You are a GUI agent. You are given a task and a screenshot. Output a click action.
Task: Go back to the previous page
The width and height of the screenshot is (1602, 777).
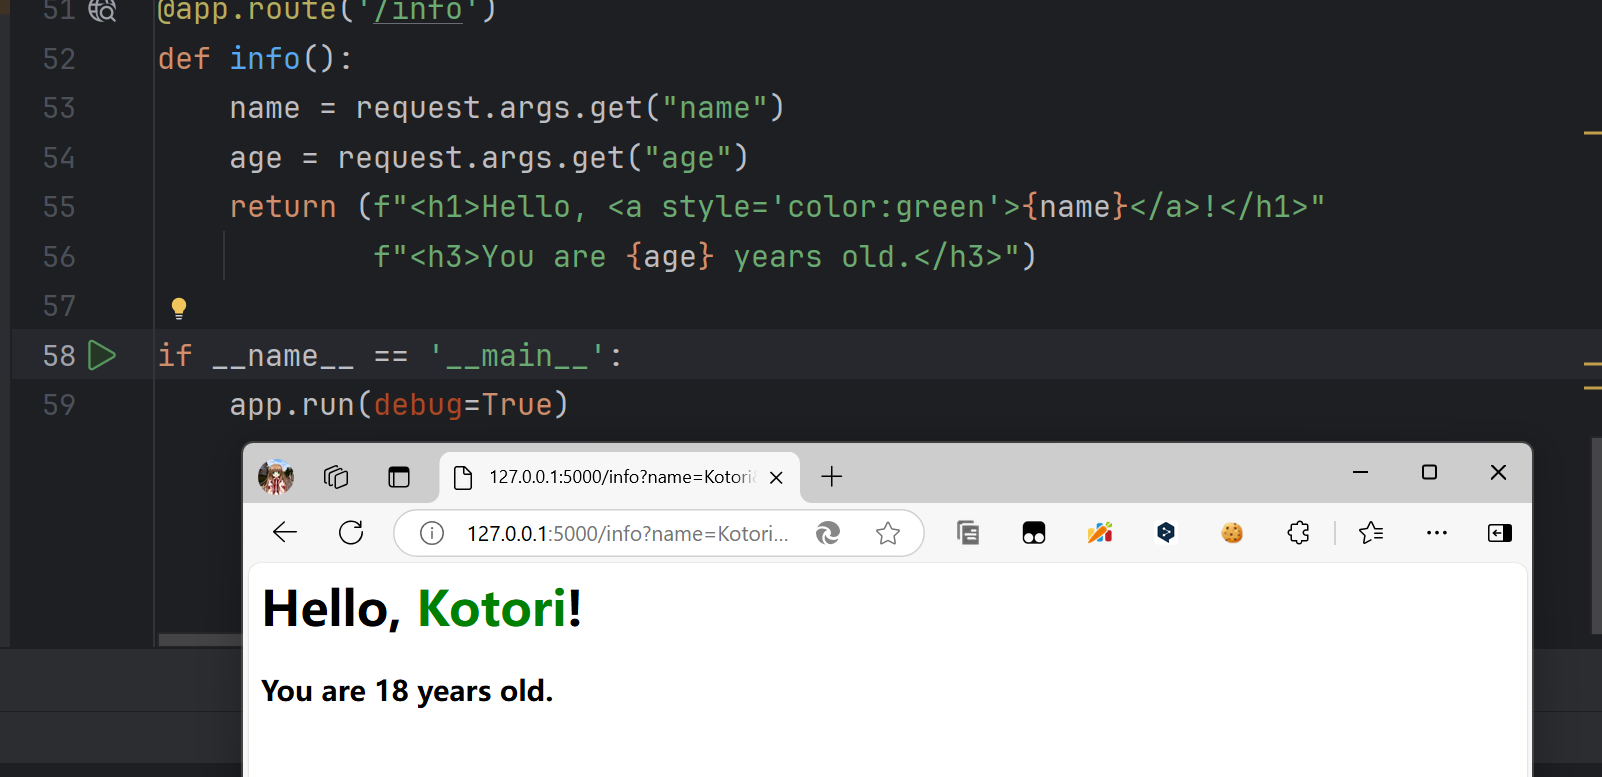coord(285,533)
